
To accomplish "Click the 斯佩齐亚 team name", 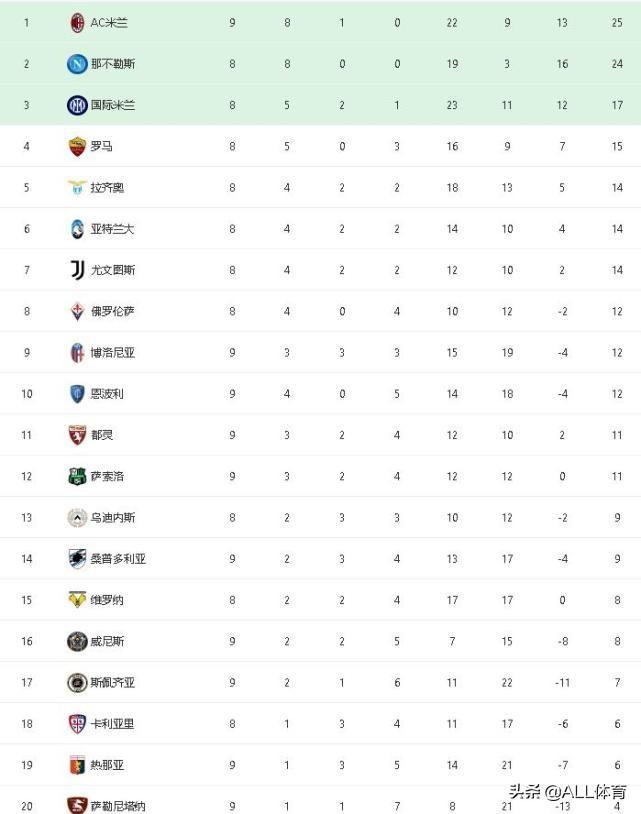I will click(x=113, y=683).
